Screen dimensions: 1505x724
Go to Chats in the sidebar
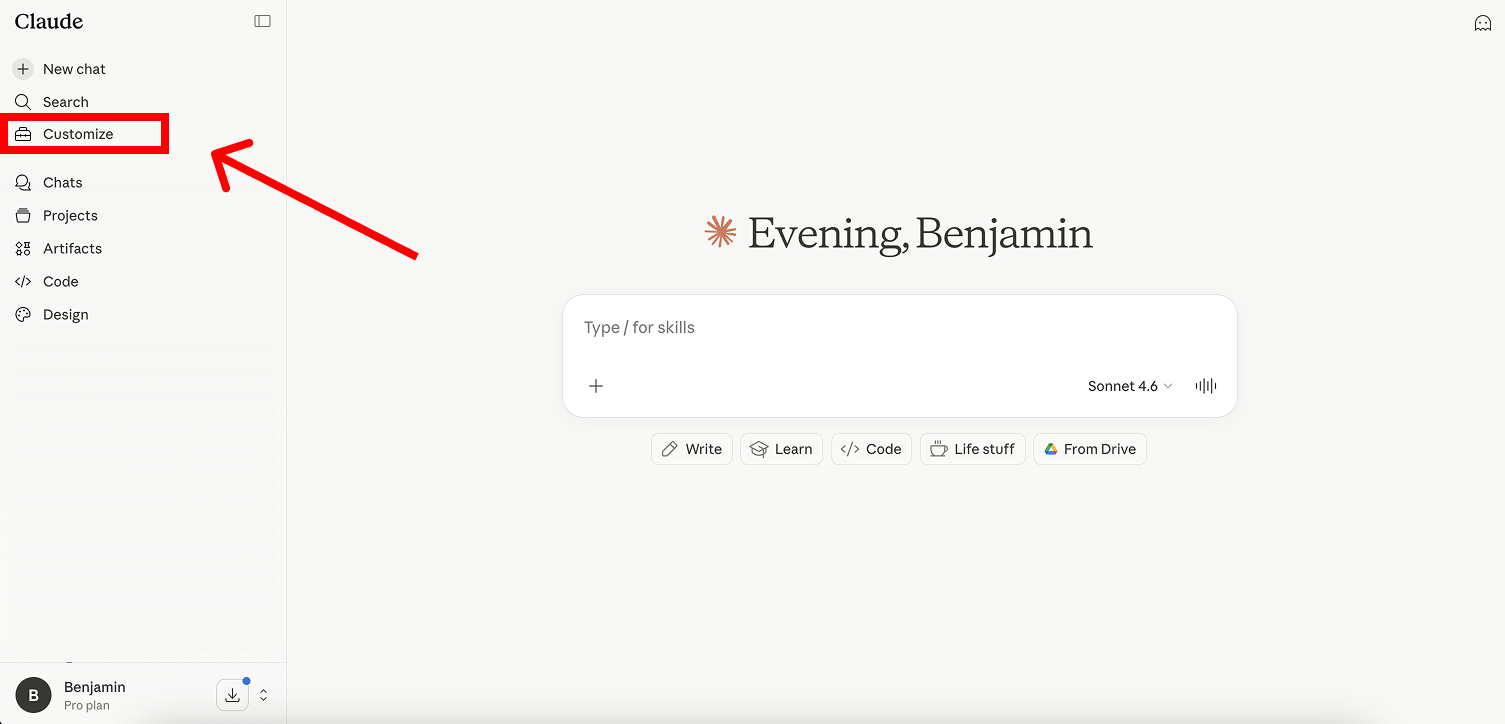pyautogui.click(x=63, y=183)
